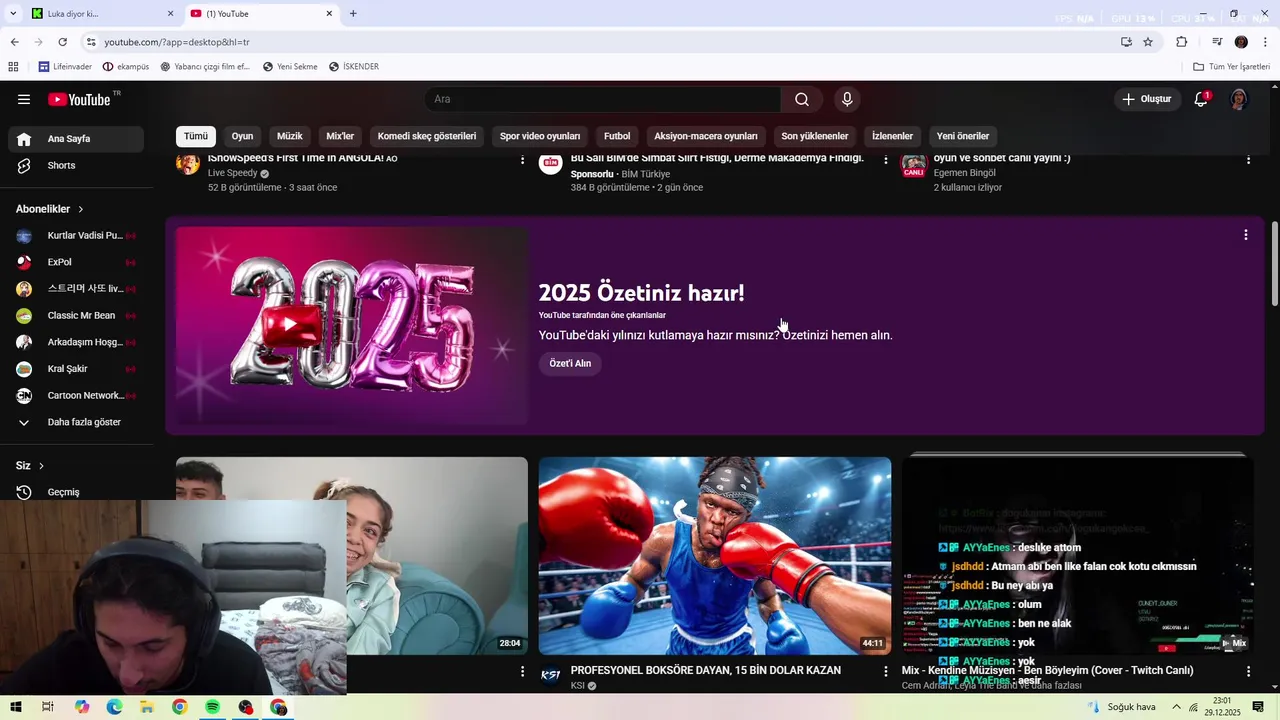The height and width of the screenshot is (720, 1280).
Task: Click the page vertical scrollbar
Action: pyautogui.click(x=1274, y=264)
